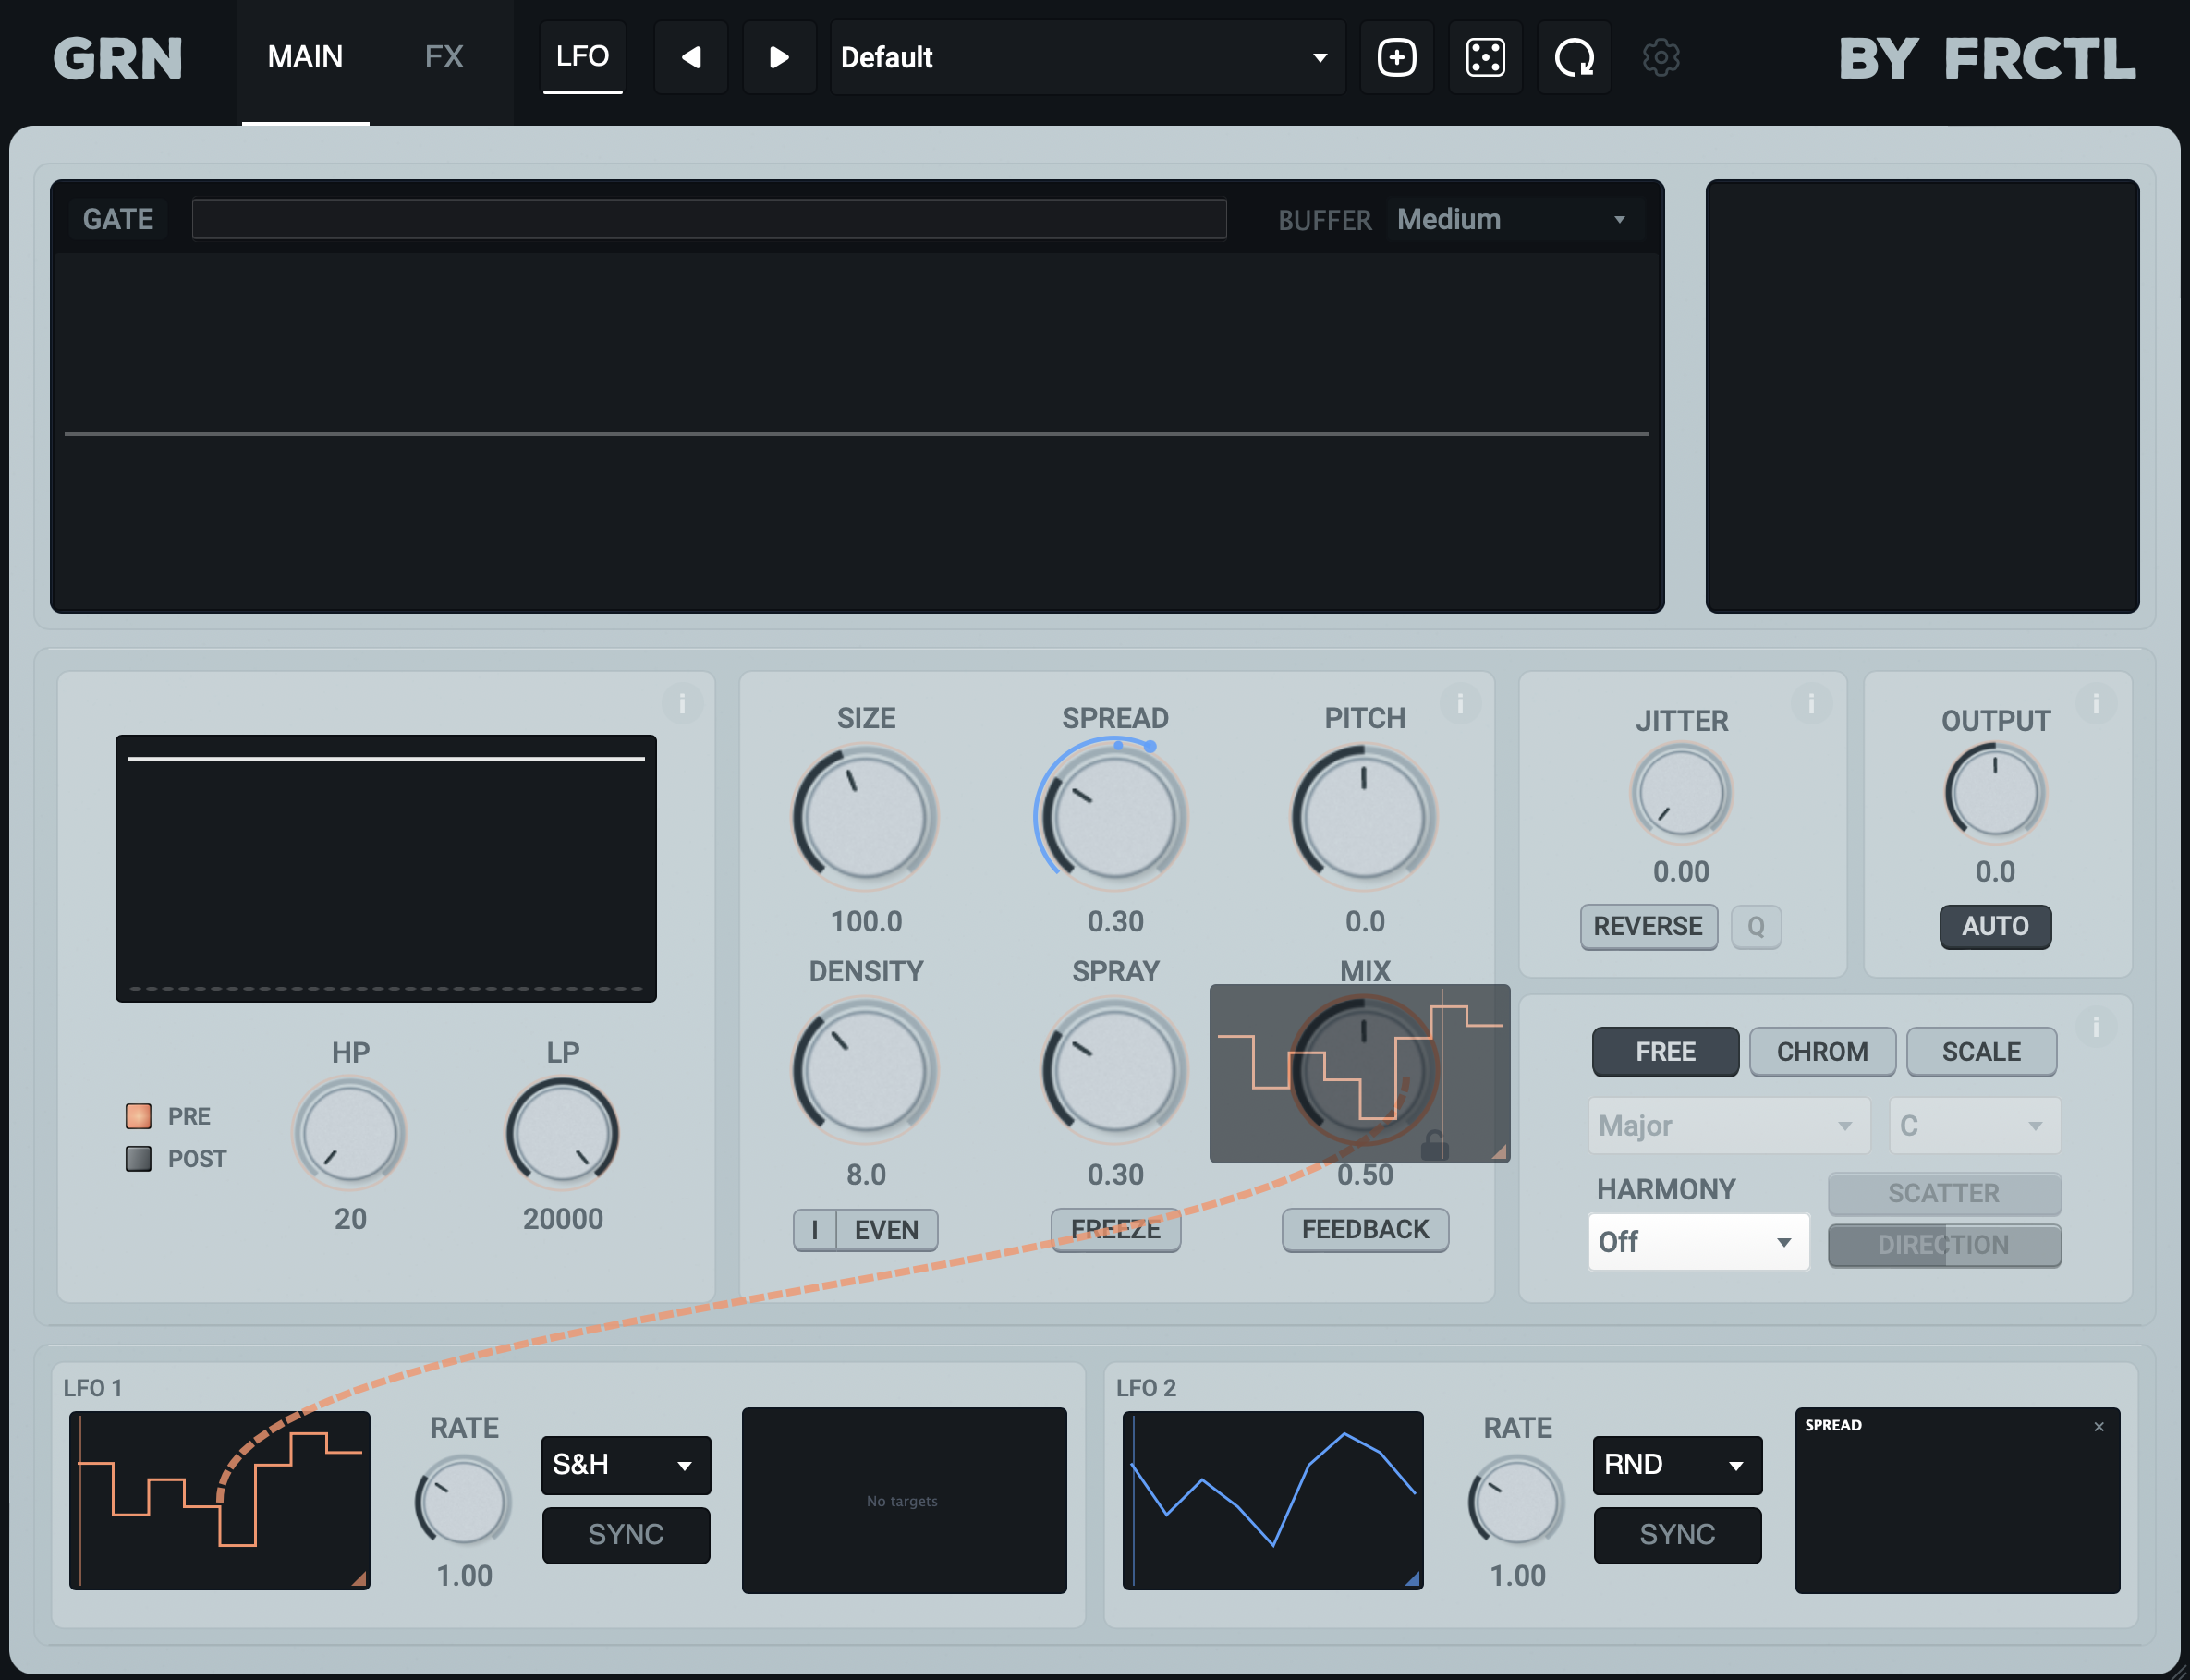2190x1680 pixels.
Task: Enable the POST filter checkbox
Action: [x=139, y=1159]
